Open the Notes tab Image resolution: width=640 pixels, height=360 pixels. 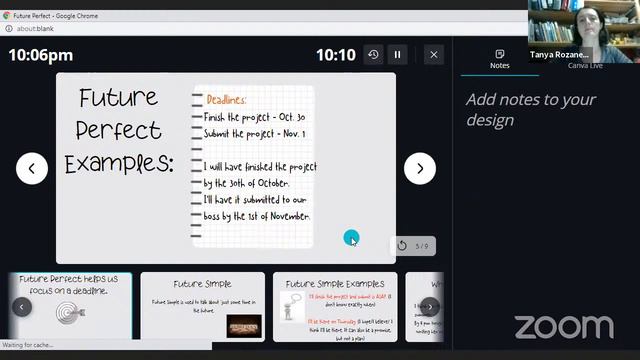coord(500,60)
